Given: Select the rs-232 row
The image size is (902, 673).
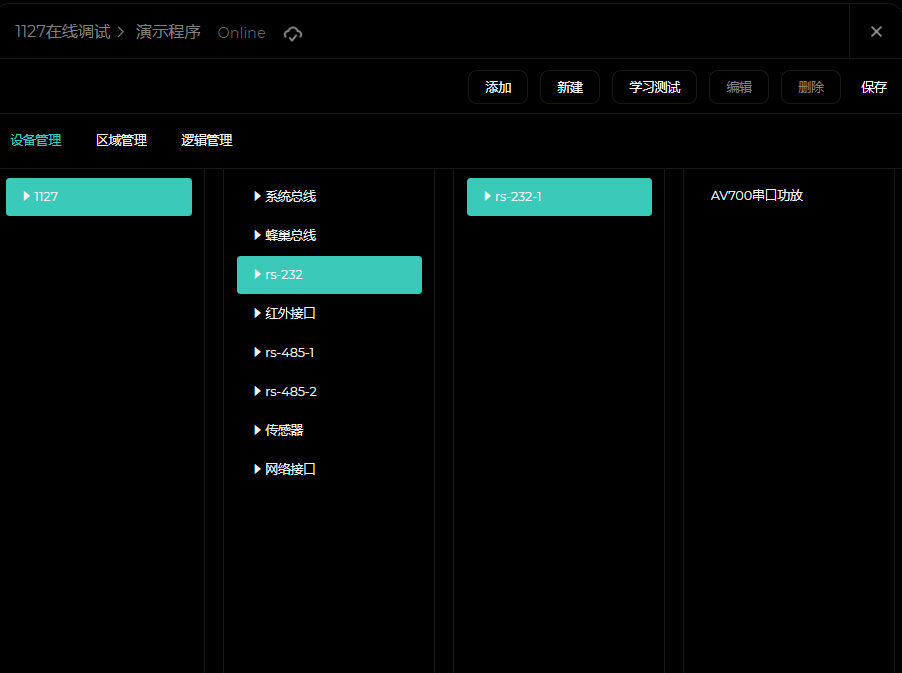Looking at the screenshot, I should [x=329, y=275].
